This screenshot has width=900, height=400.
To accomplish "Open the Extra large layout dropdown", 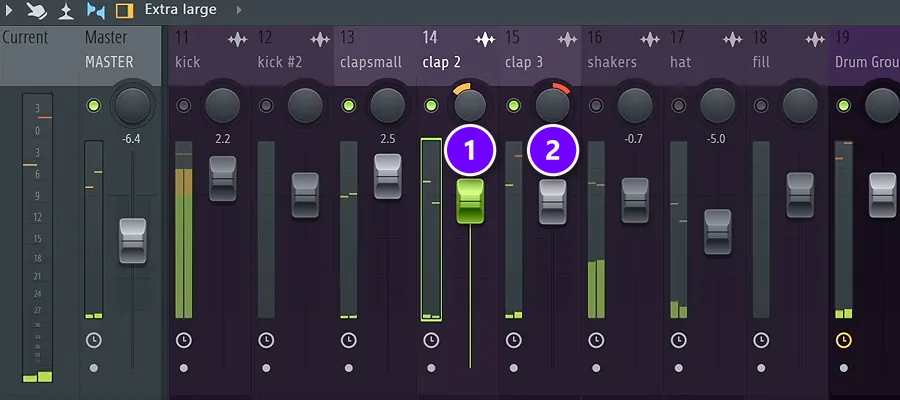I will tap(180, 9).
